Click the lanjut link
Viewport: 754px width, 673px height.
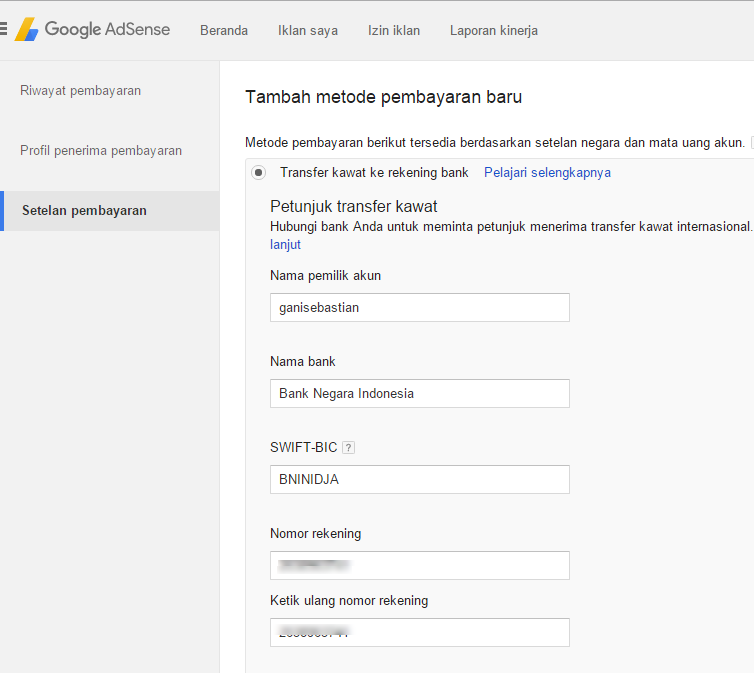pyautogui.click(x=285, y=244)
